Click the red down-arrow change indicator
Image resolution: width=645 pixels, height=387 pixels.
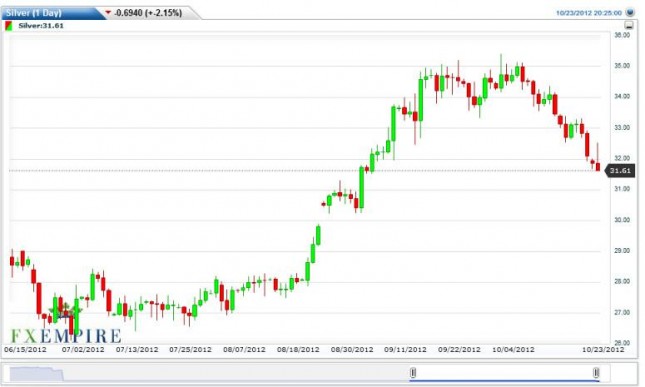(x=108, y=13)
